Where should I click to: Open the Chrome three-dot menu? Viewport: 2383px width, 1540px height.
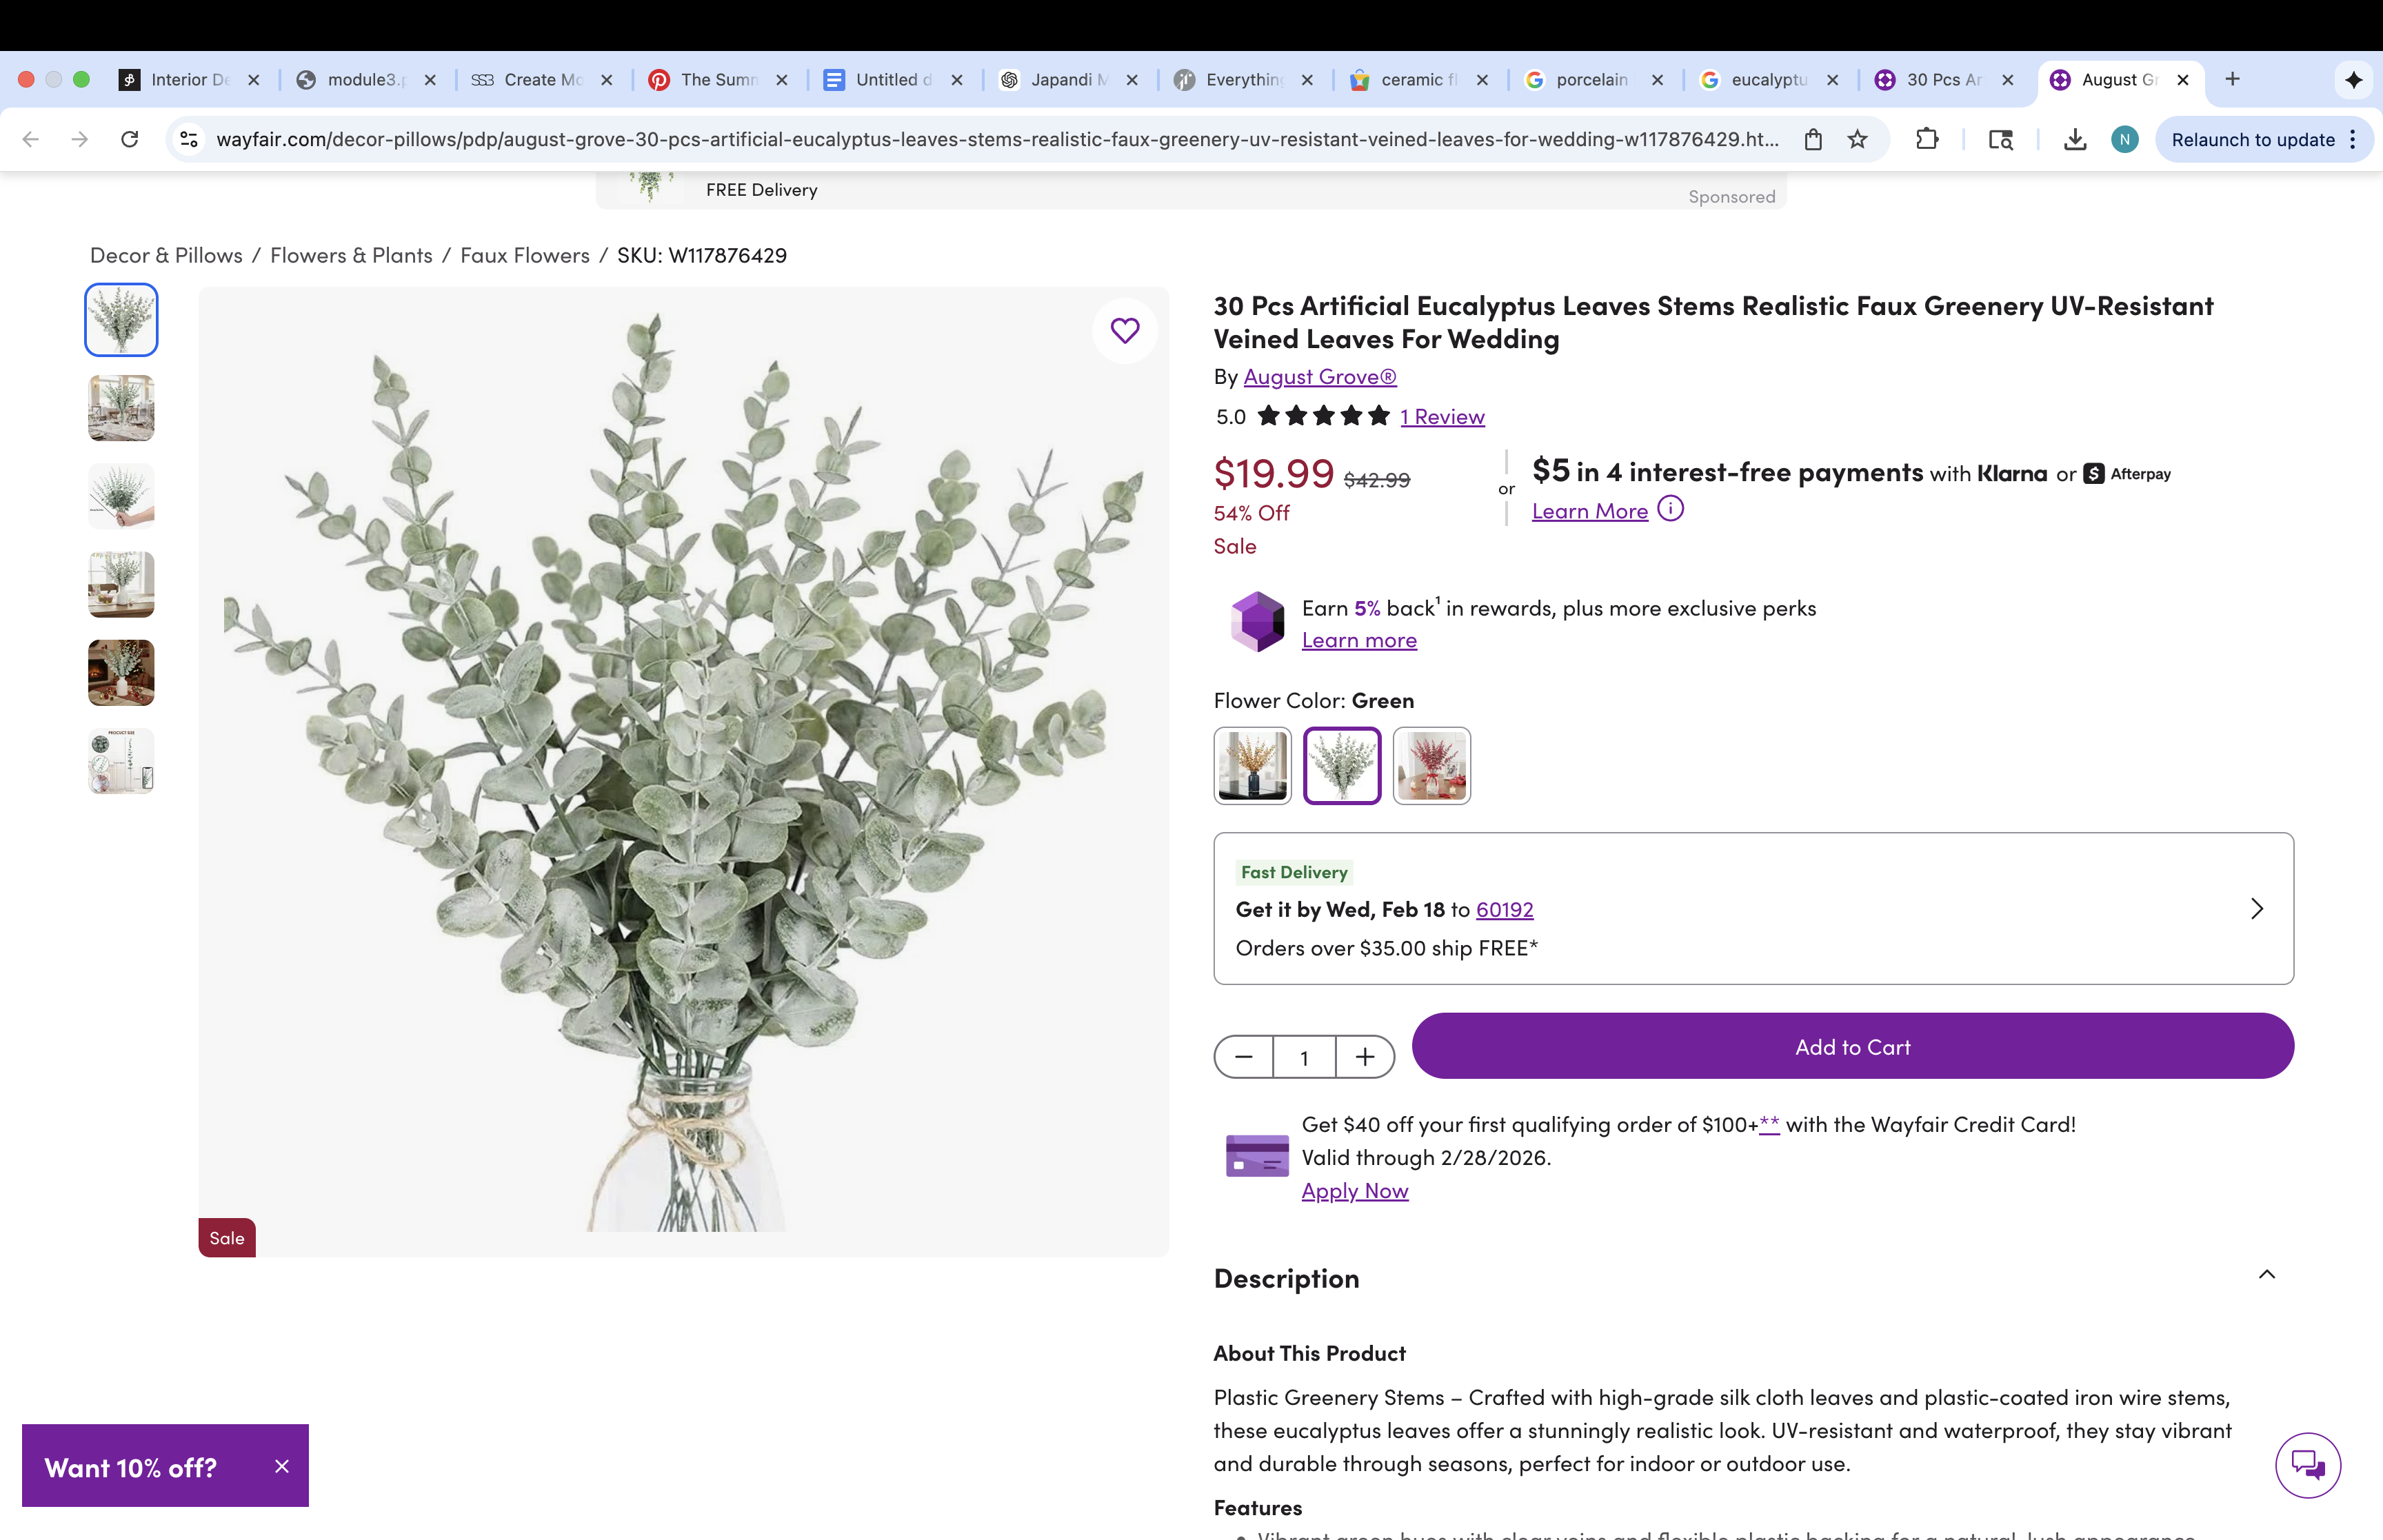pyautogui.click(x=2354, y=139)
